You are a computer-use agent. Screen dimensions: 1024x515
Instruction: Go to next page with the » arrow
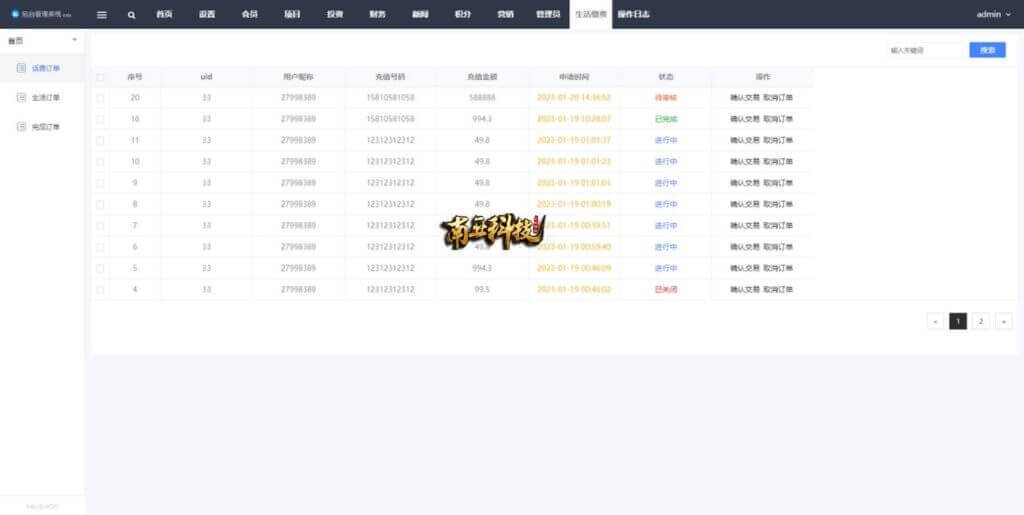pos(1003,321)
